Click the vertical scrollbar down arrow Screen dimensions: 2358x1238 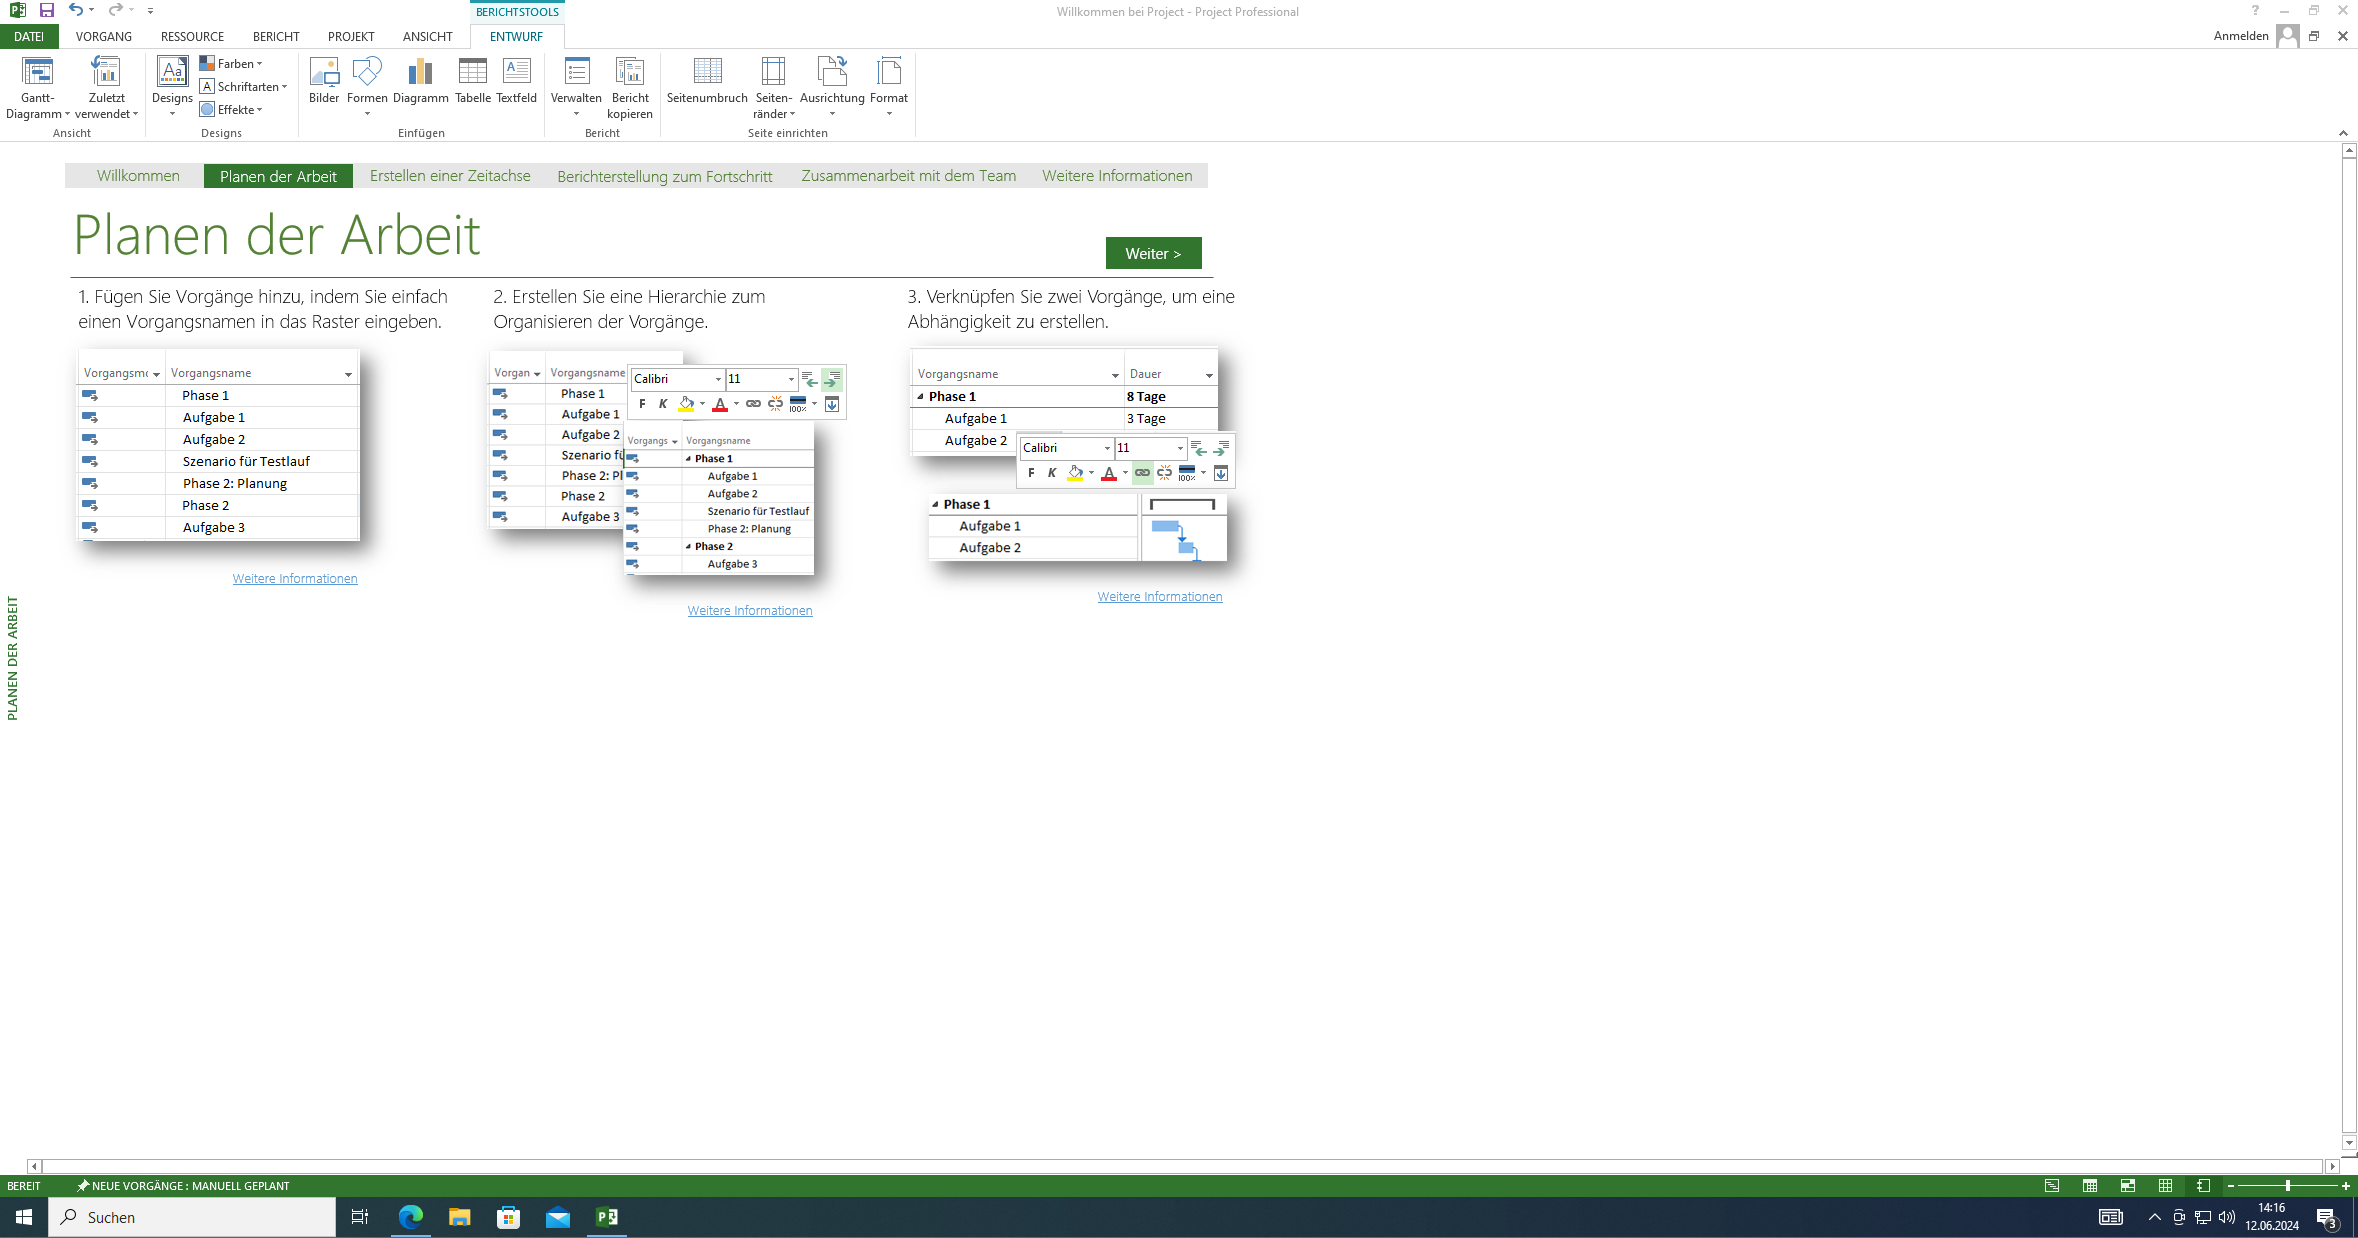2349,1143
